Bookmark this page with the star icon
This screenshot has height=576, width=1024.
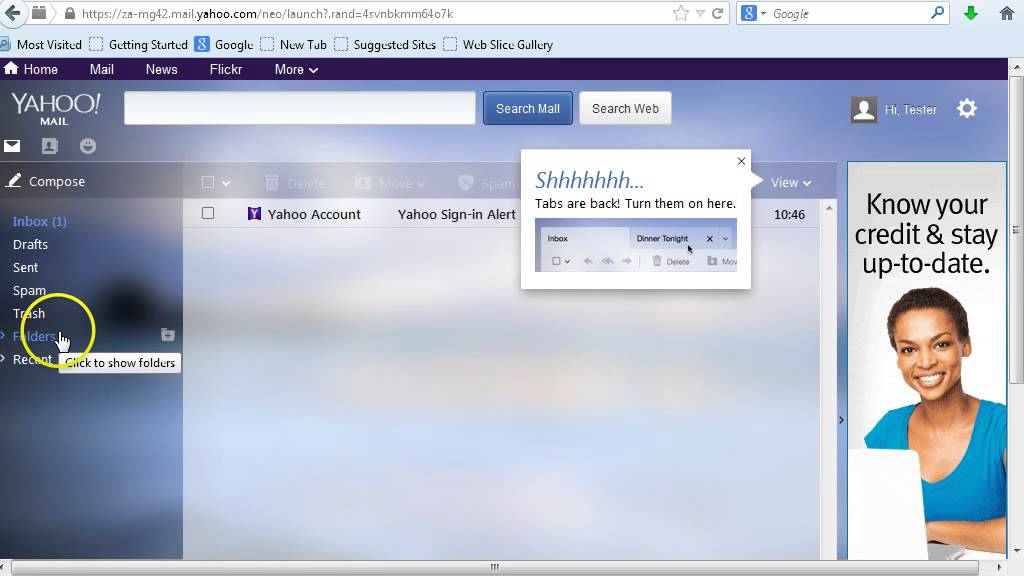680,13
